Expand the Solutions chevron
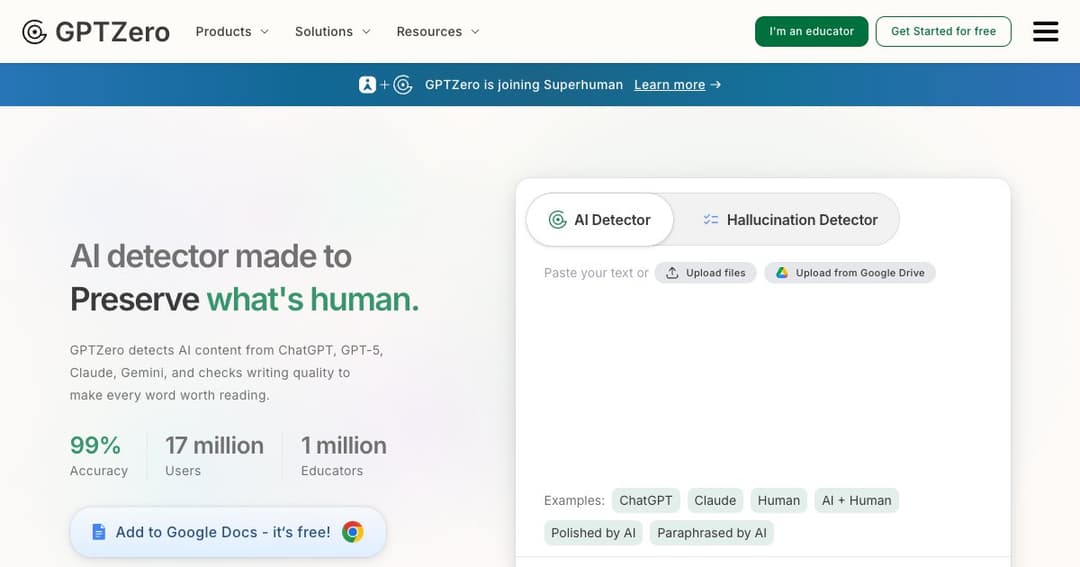The width and height of the screenshot is (1080, 567). click(x=366, y=32)
